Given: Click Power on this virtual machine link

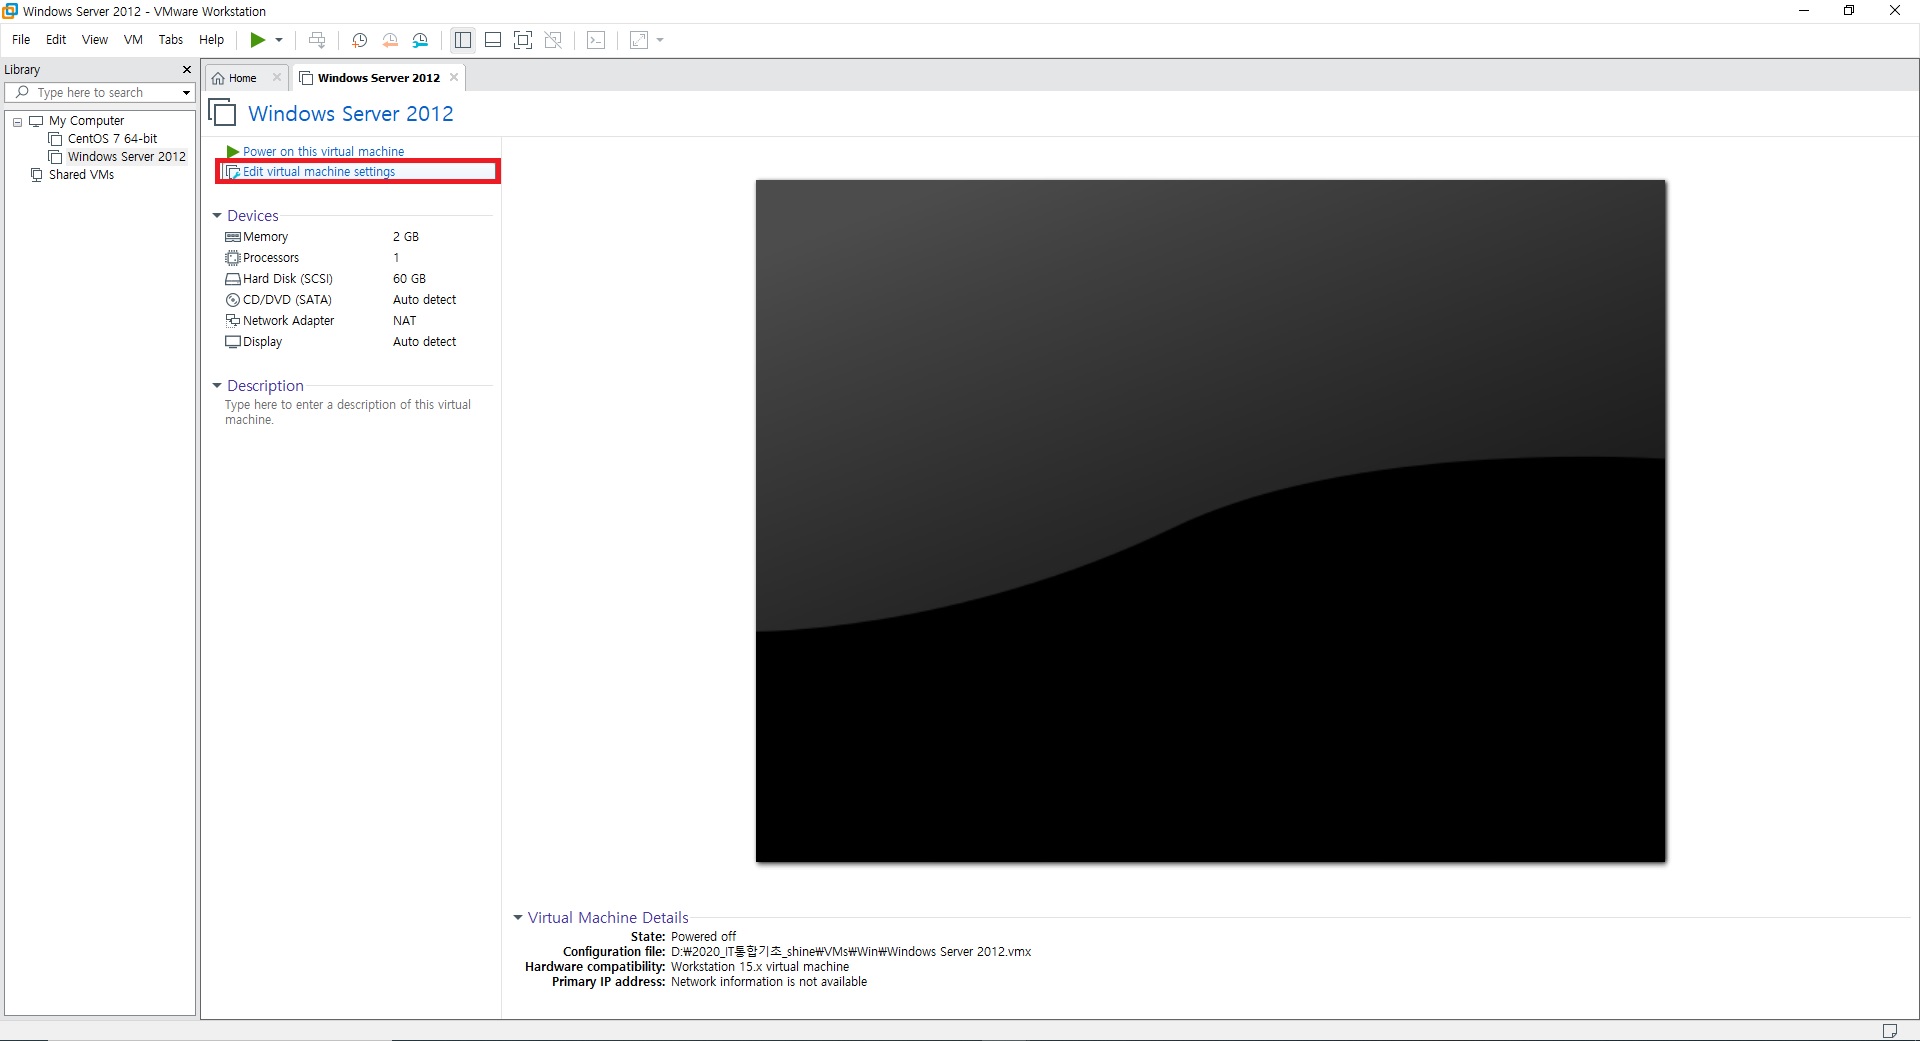Looking at the screenshot, I should pos(323,152).
